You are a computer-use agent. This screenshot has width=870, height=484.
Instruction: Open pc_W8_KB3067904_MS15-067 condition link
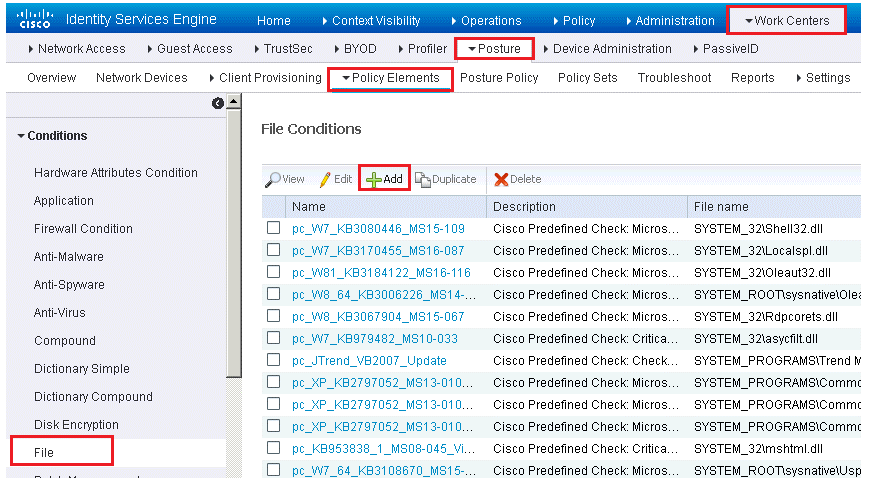click(x=378, y=317)
